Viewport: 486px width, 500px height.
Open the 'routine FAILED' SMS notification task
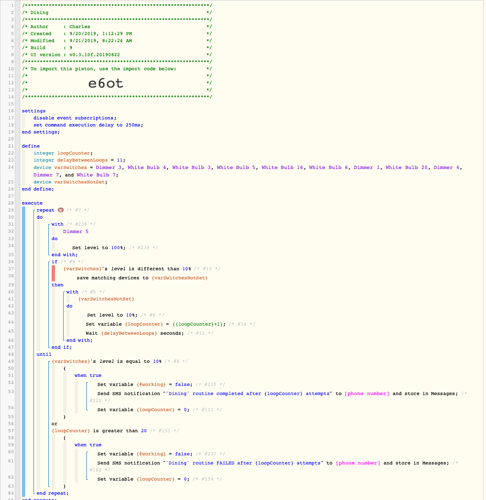tap(273, 463)
